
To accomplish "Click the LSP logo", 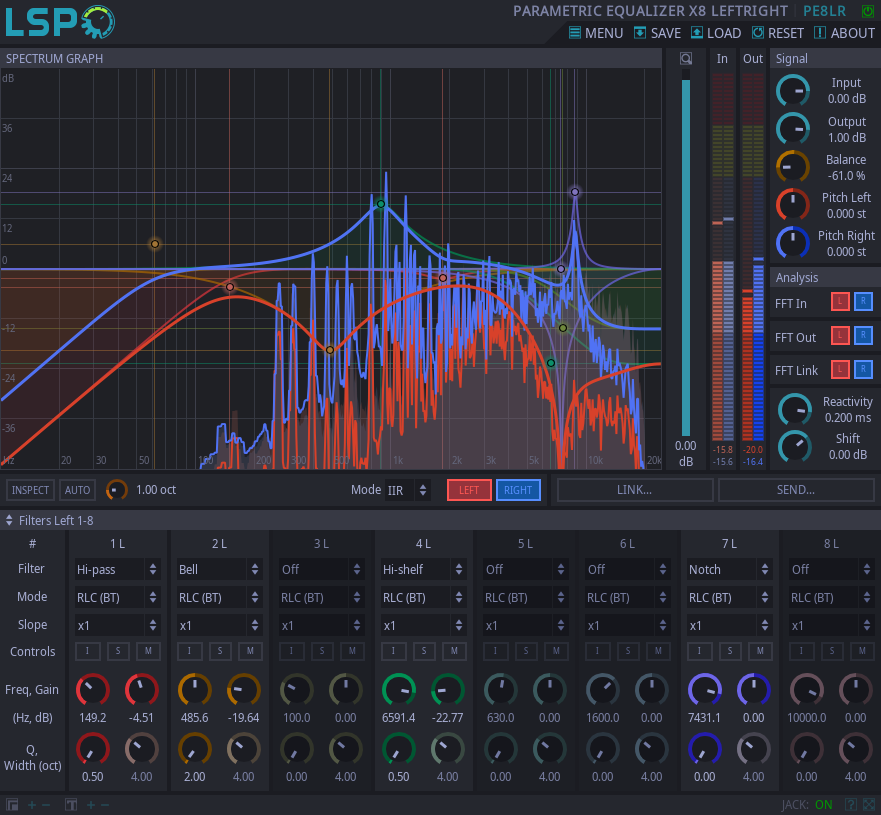I will (60, 22).
